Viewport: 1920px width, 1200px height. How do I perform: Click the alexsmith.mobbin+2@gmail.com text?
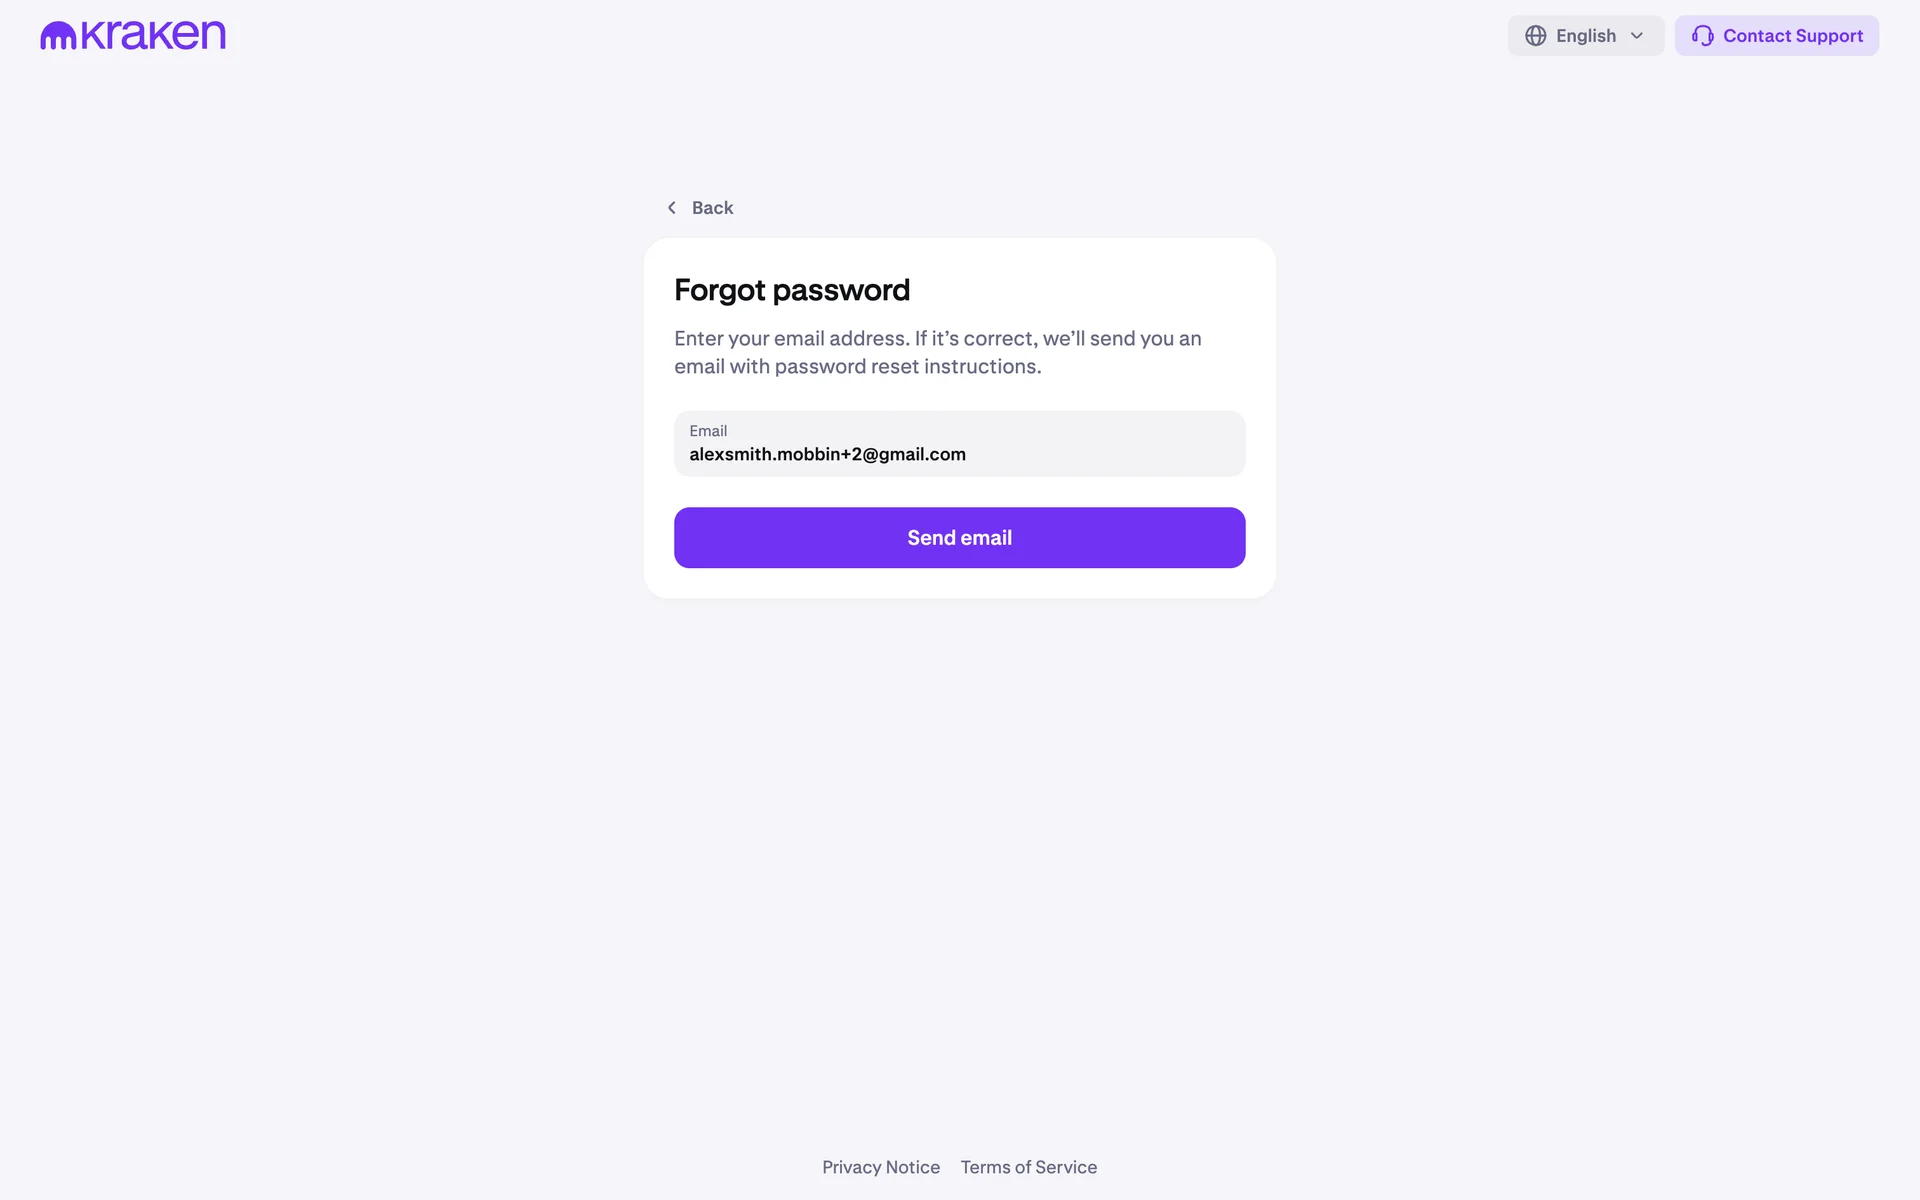click(x=827, y=455)
